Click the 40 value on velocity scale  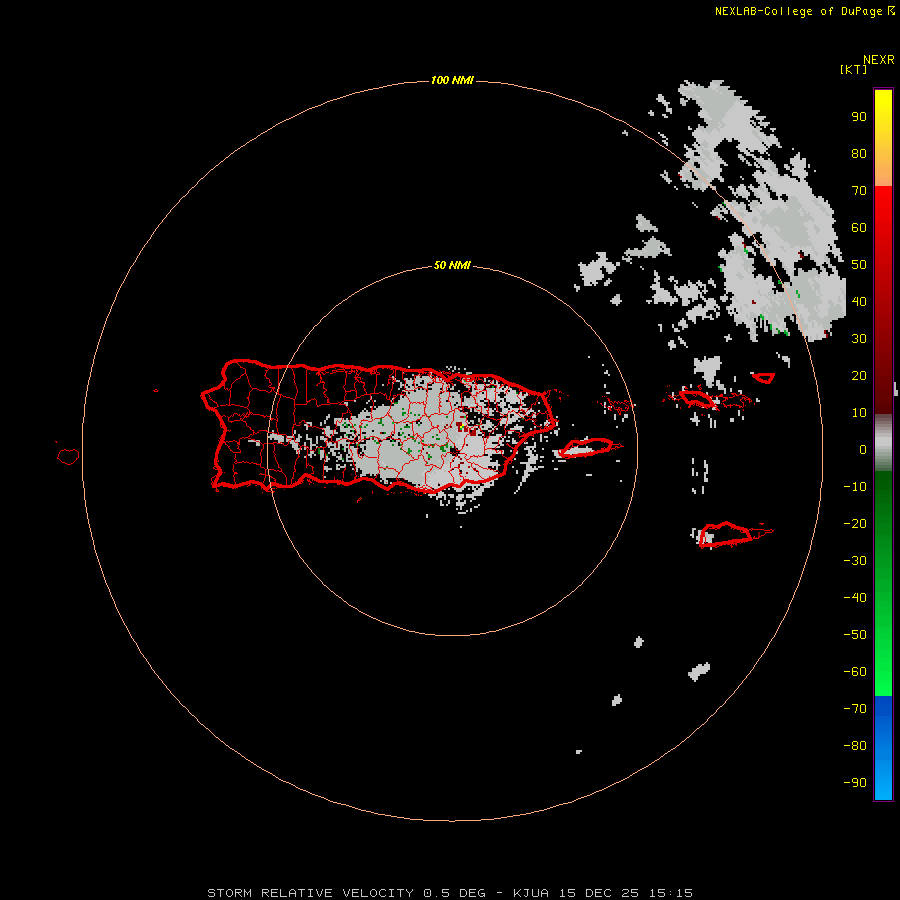point(859,301)
